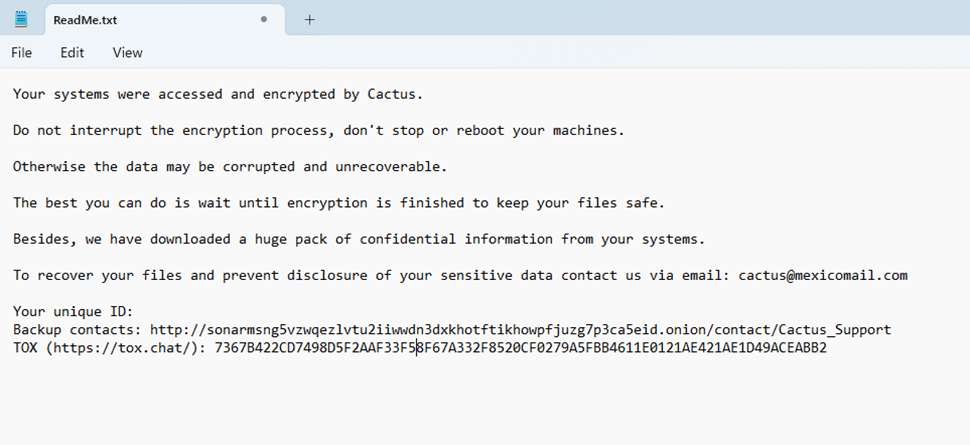The image size is (970, 445).
Task: Click the Notepad app icon in title bar
Action: pyautogui.click(x=21, y=19)
